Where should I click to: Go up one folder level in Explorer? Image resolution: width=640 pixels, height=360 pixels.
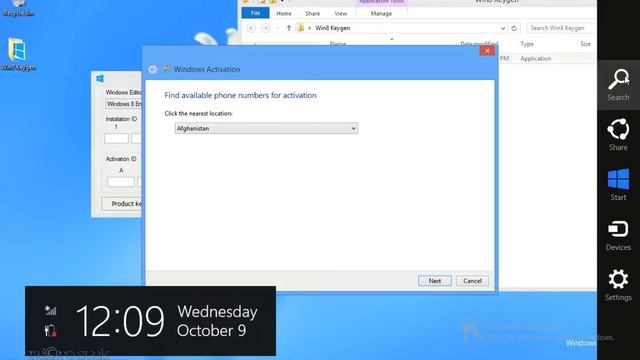289,28
